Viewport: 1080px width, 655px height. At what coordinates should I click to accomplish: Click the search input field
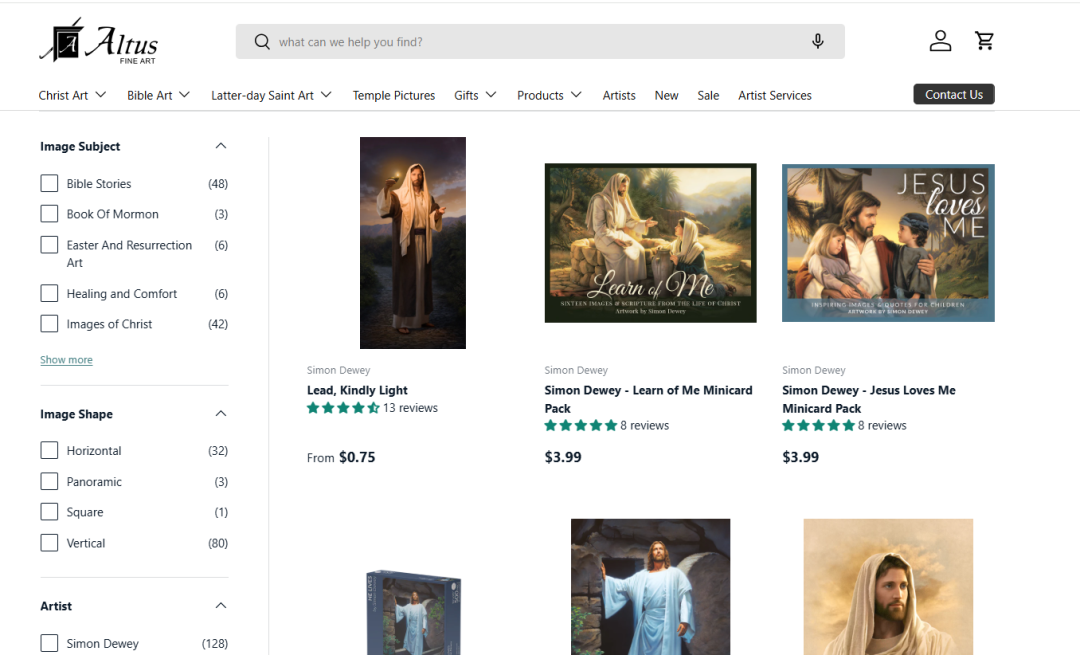[540, 41]
